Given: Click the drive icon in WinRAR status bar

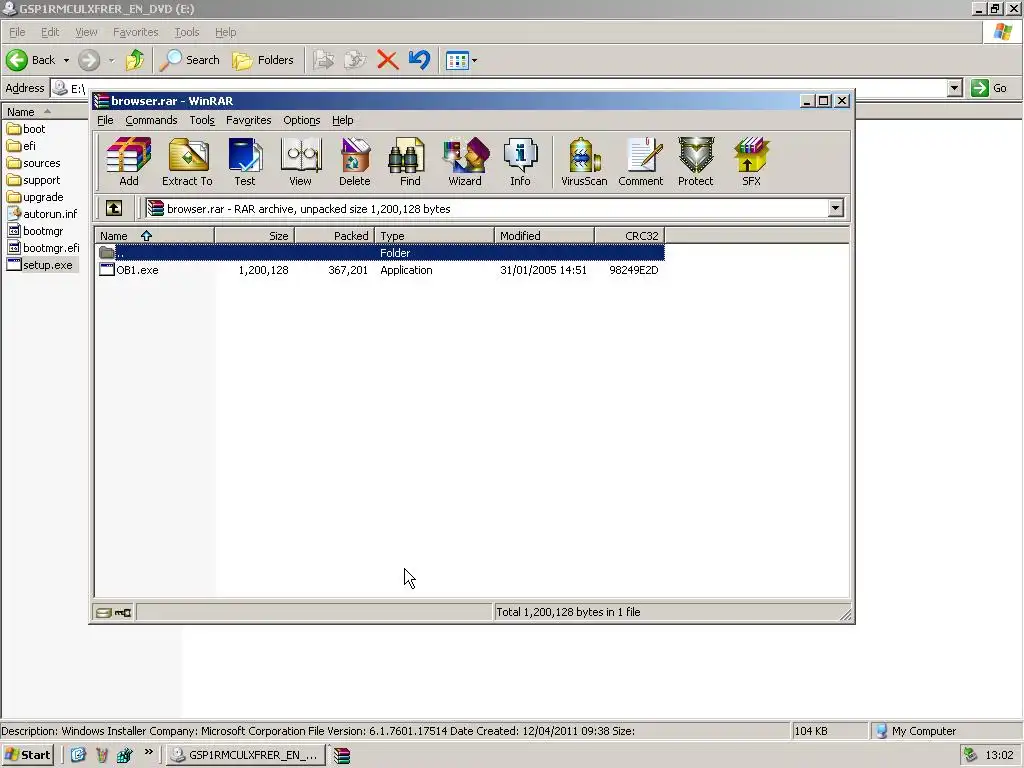Looking at the screenshot, I should click(104, 613).
